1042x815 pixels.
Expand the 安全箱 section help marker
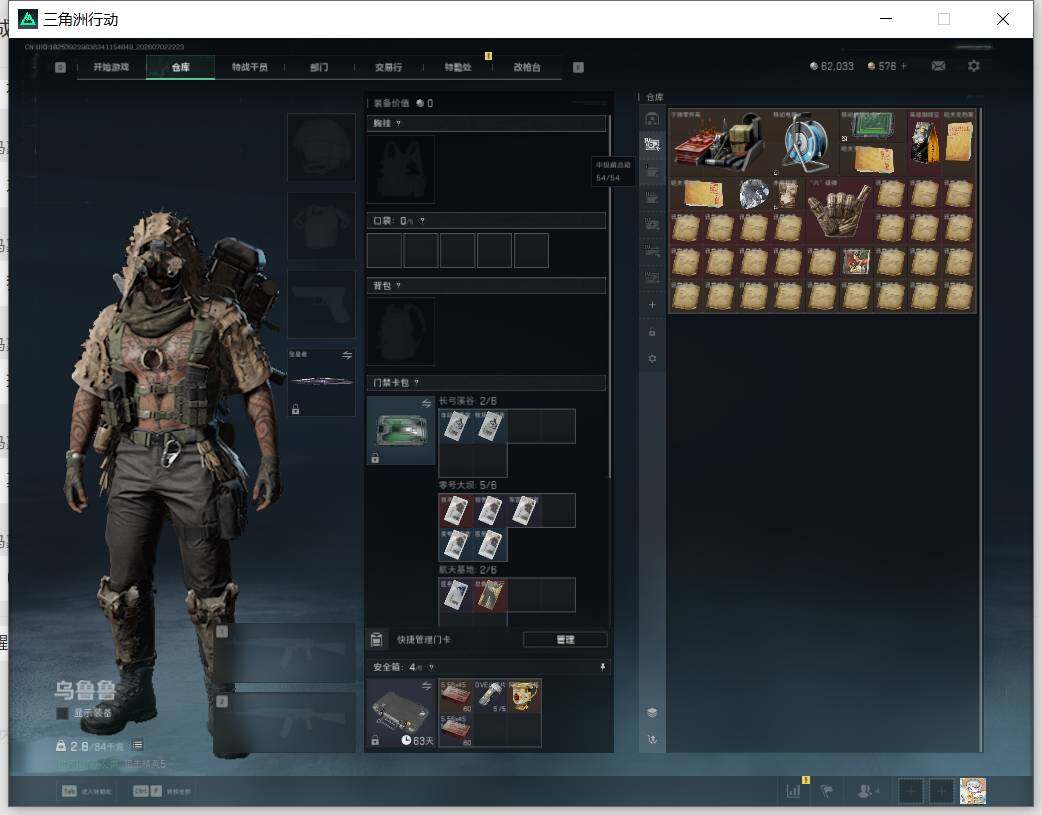[x=431, y=667]
